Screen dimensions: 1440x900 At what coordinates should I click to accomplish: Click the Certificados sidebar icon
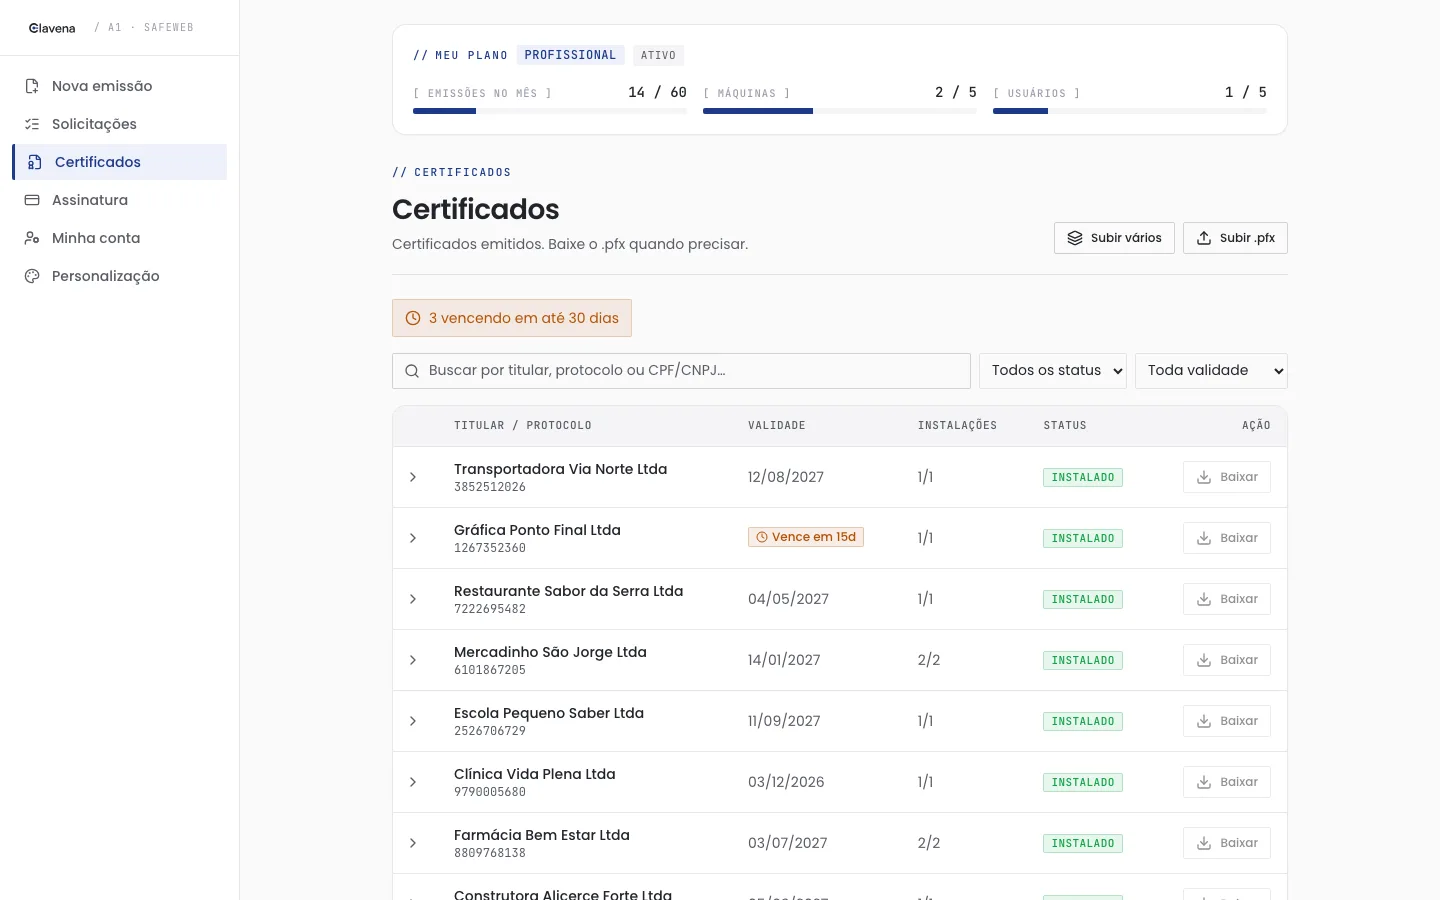[35, 162]
